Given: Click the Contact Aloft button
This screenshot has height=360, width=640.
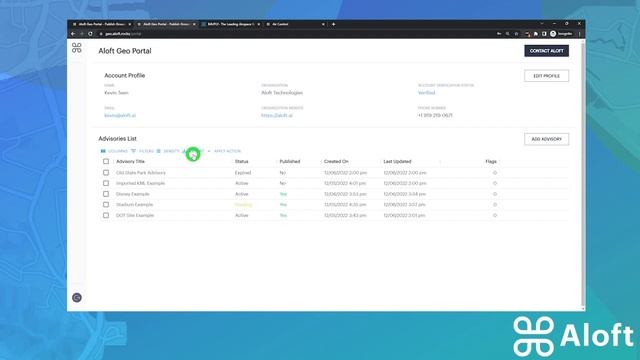Looking at the screenshot, I should point(546,51).
